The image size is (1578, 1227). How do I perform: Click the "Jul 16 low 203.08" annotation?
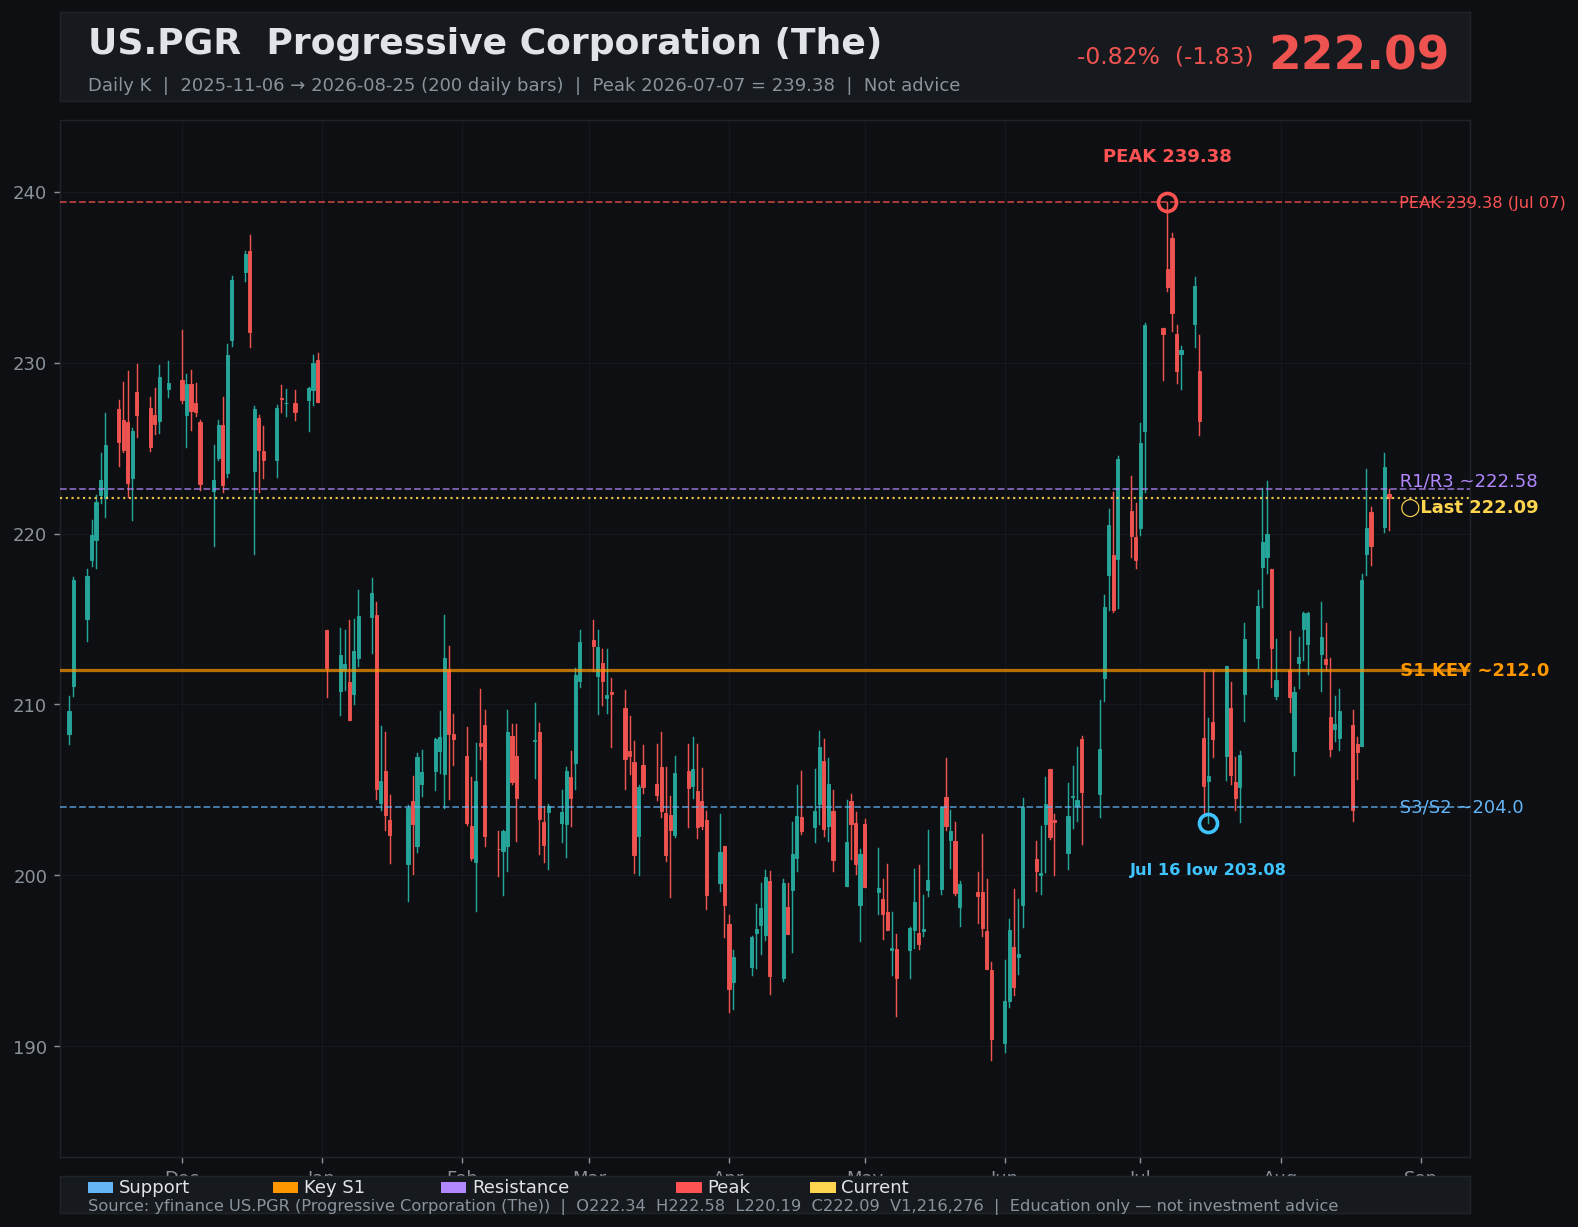coord(1208,870)
